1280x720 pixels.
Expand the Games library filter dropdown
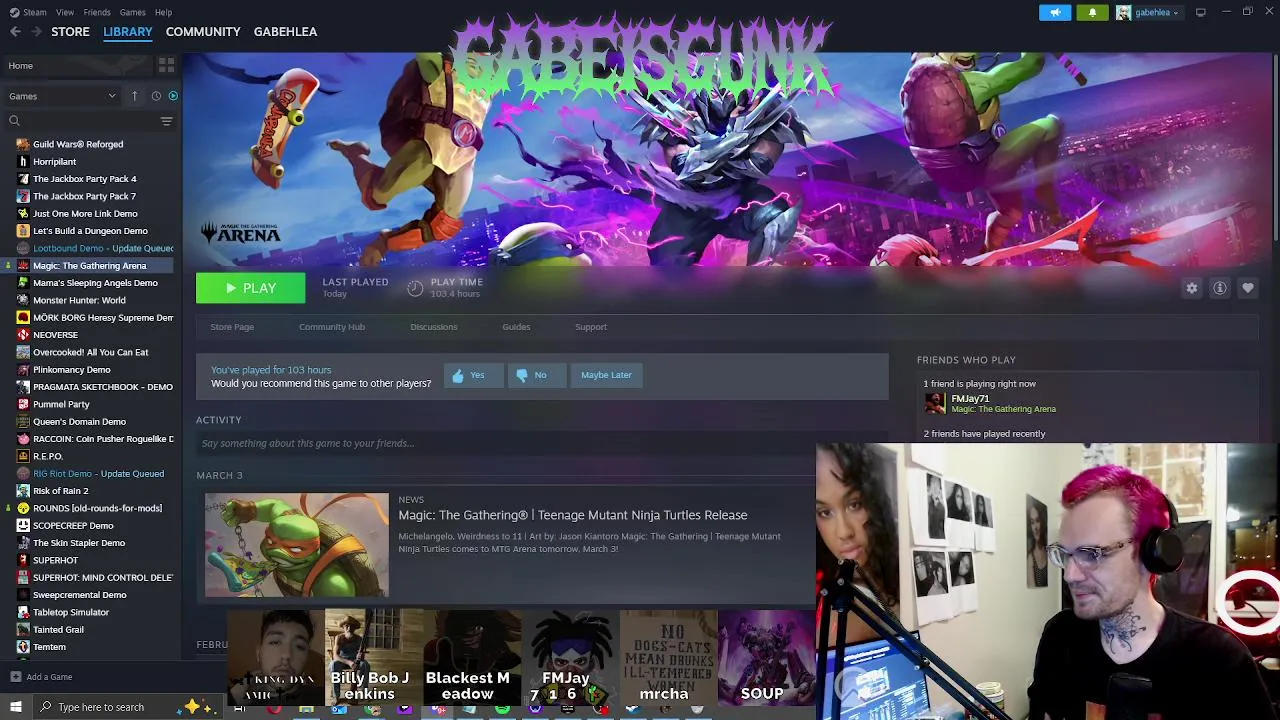[x=62, y=96]
